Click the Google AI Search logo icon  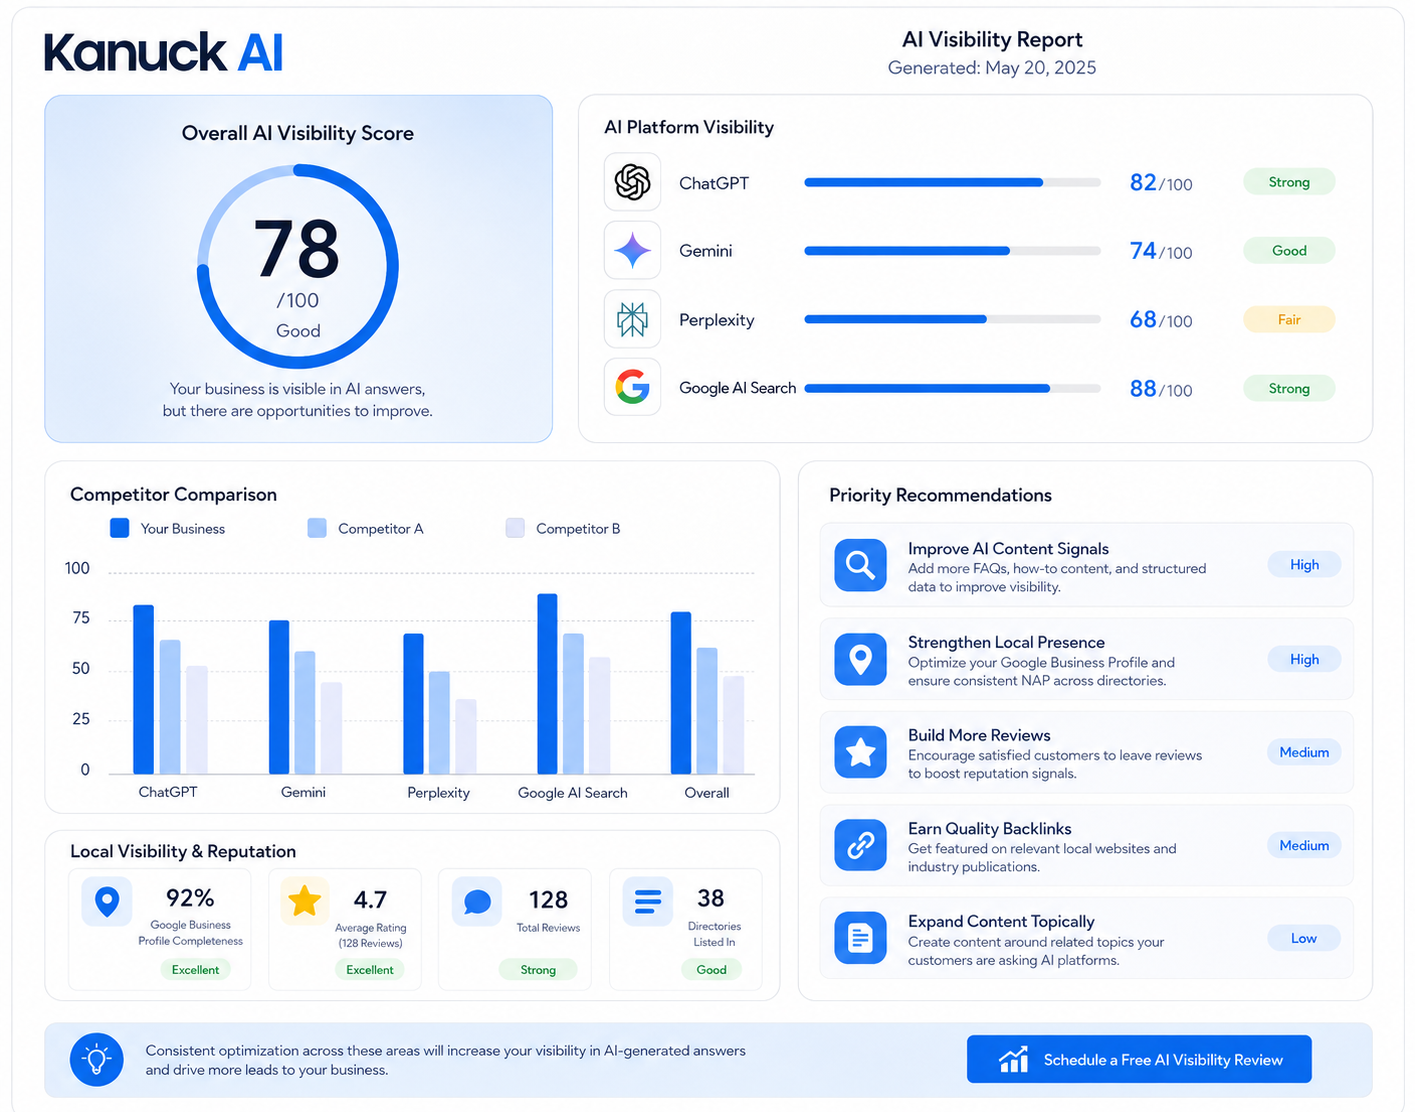tap(632, 387)
